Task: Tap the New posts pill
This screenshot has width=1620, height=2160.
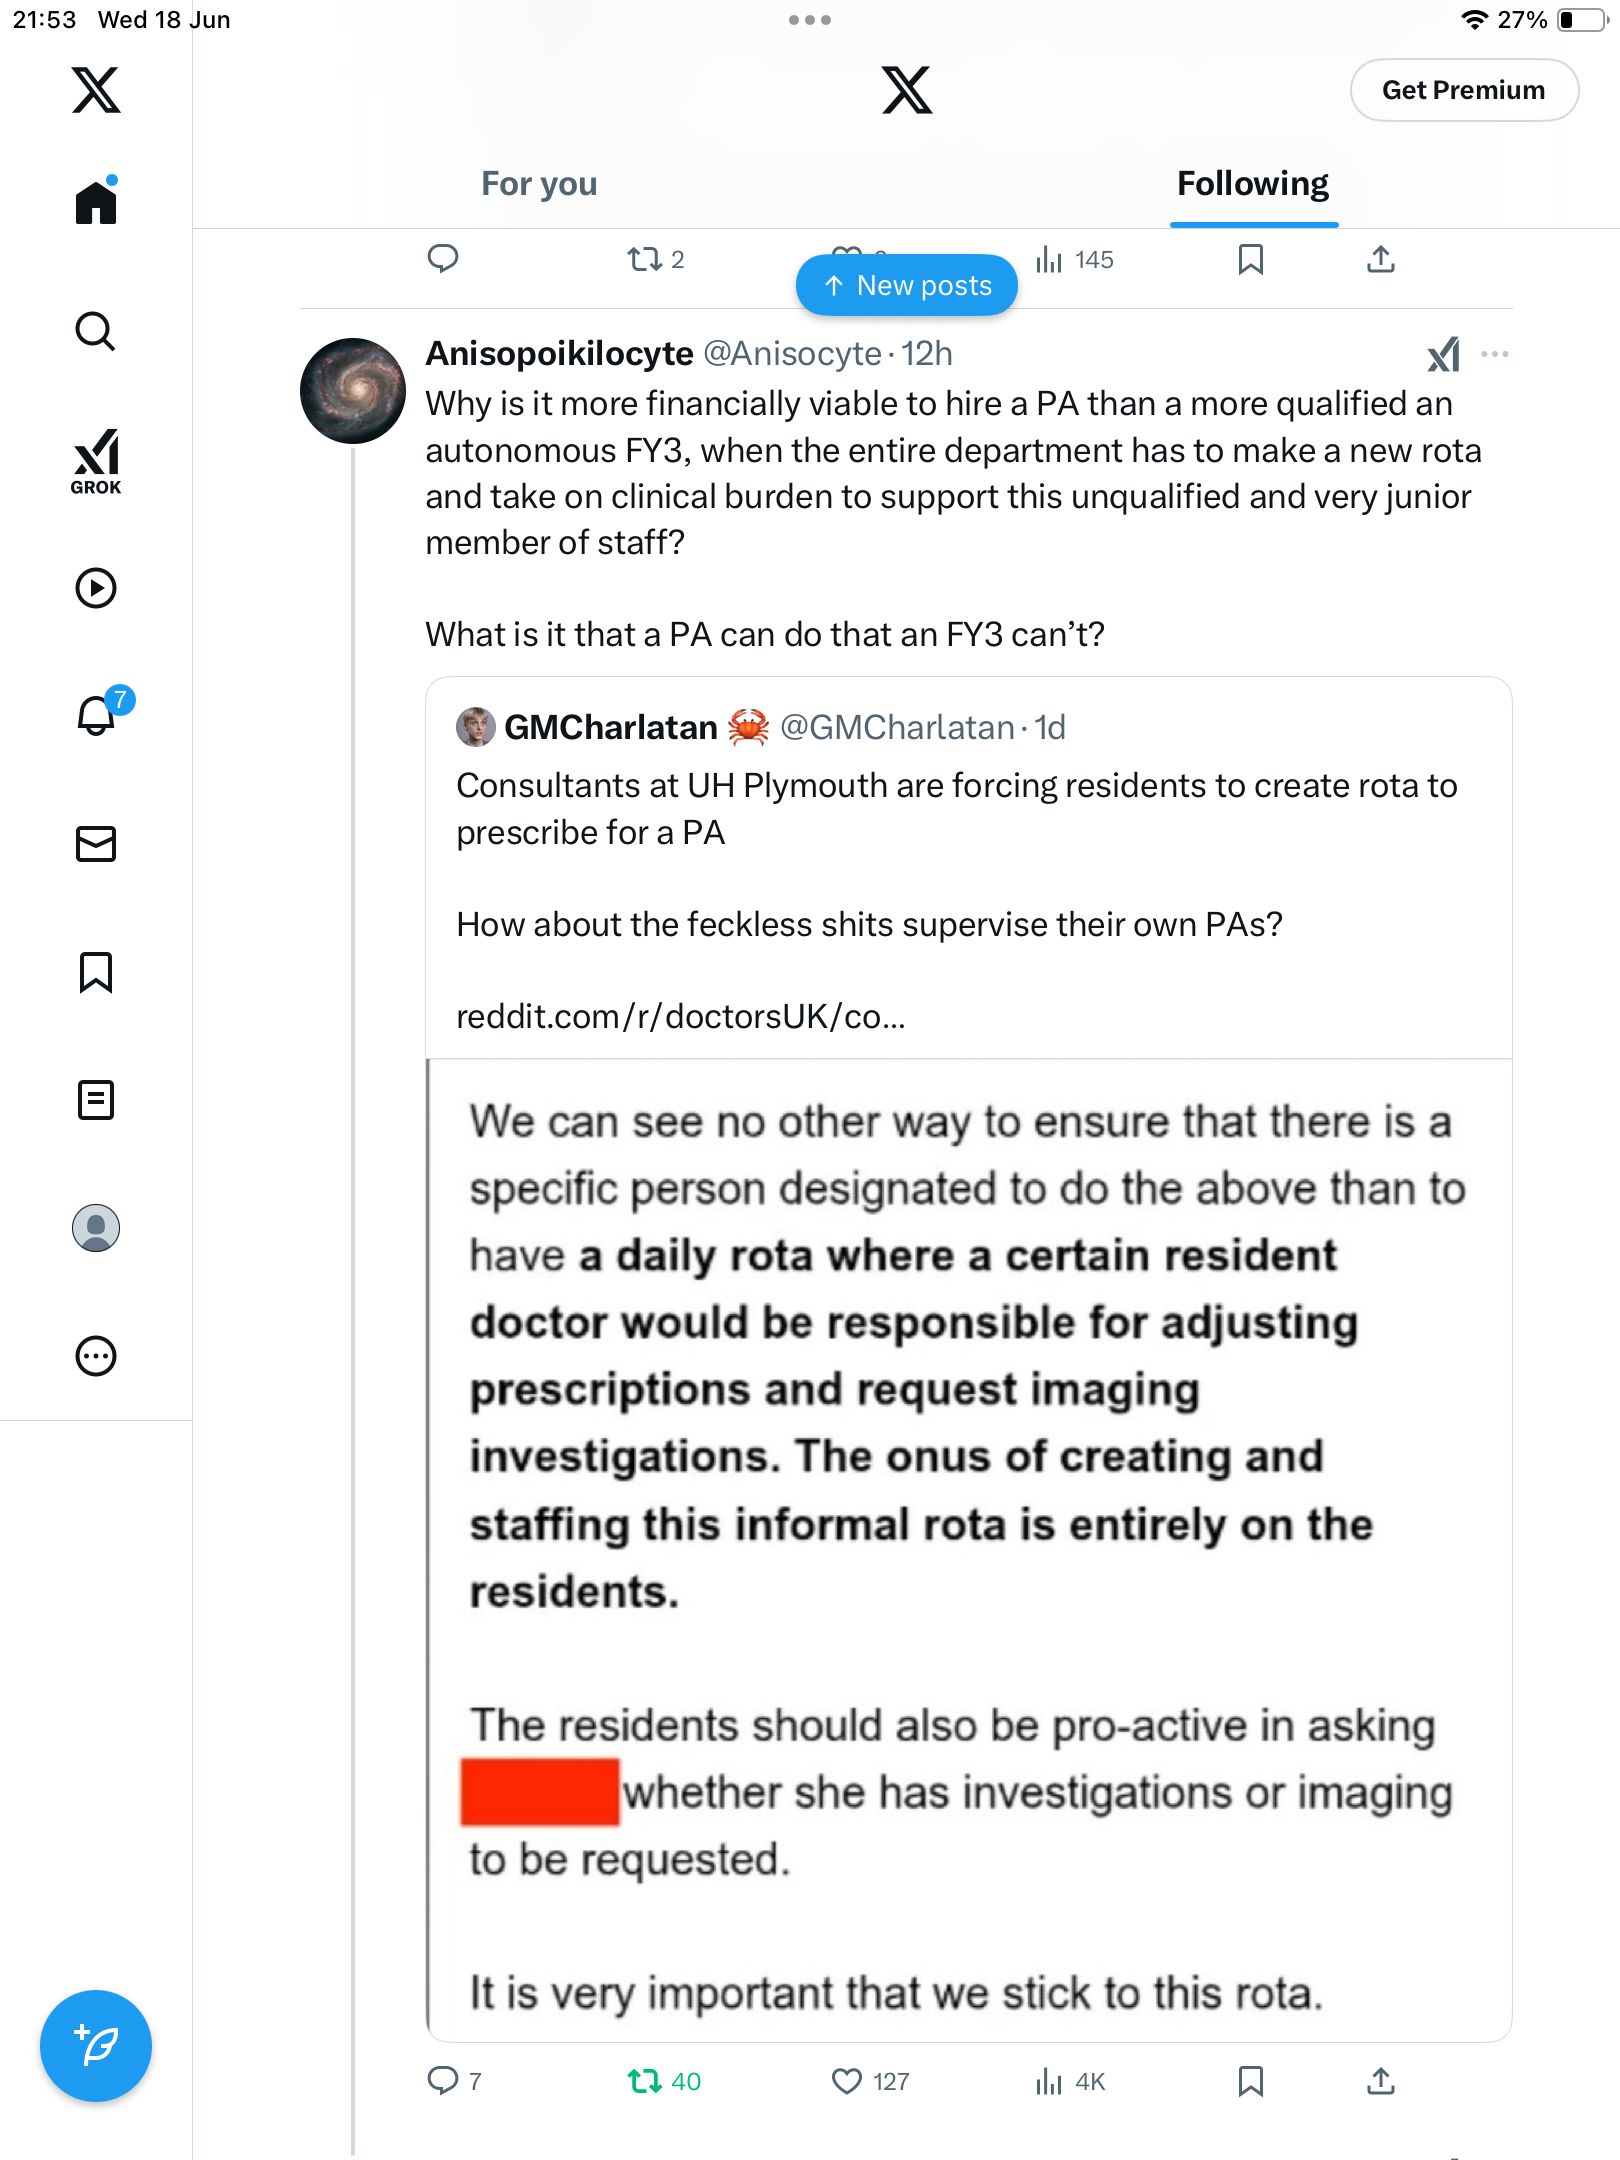Action: coord(907,286)
